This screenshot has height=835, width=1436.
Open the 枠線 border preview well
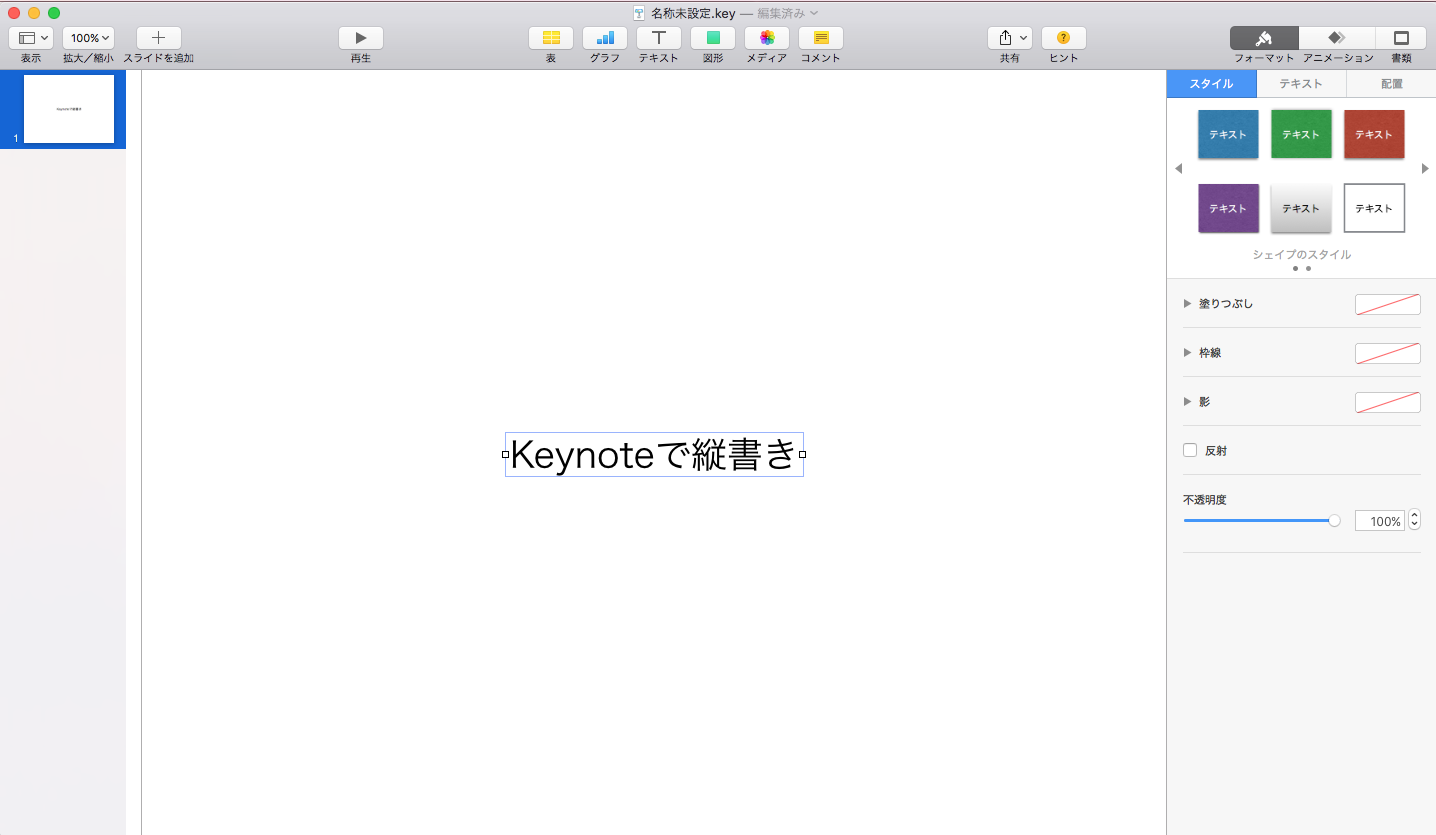coord(1388,353)
